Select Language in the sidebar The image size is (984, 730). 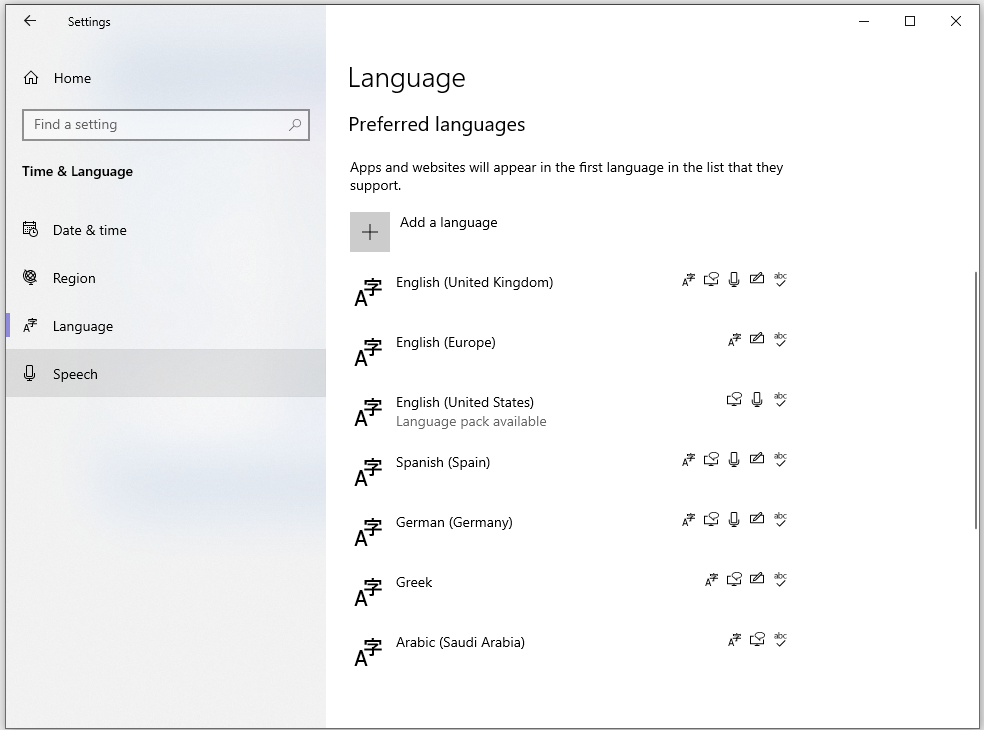coord(166,326)
